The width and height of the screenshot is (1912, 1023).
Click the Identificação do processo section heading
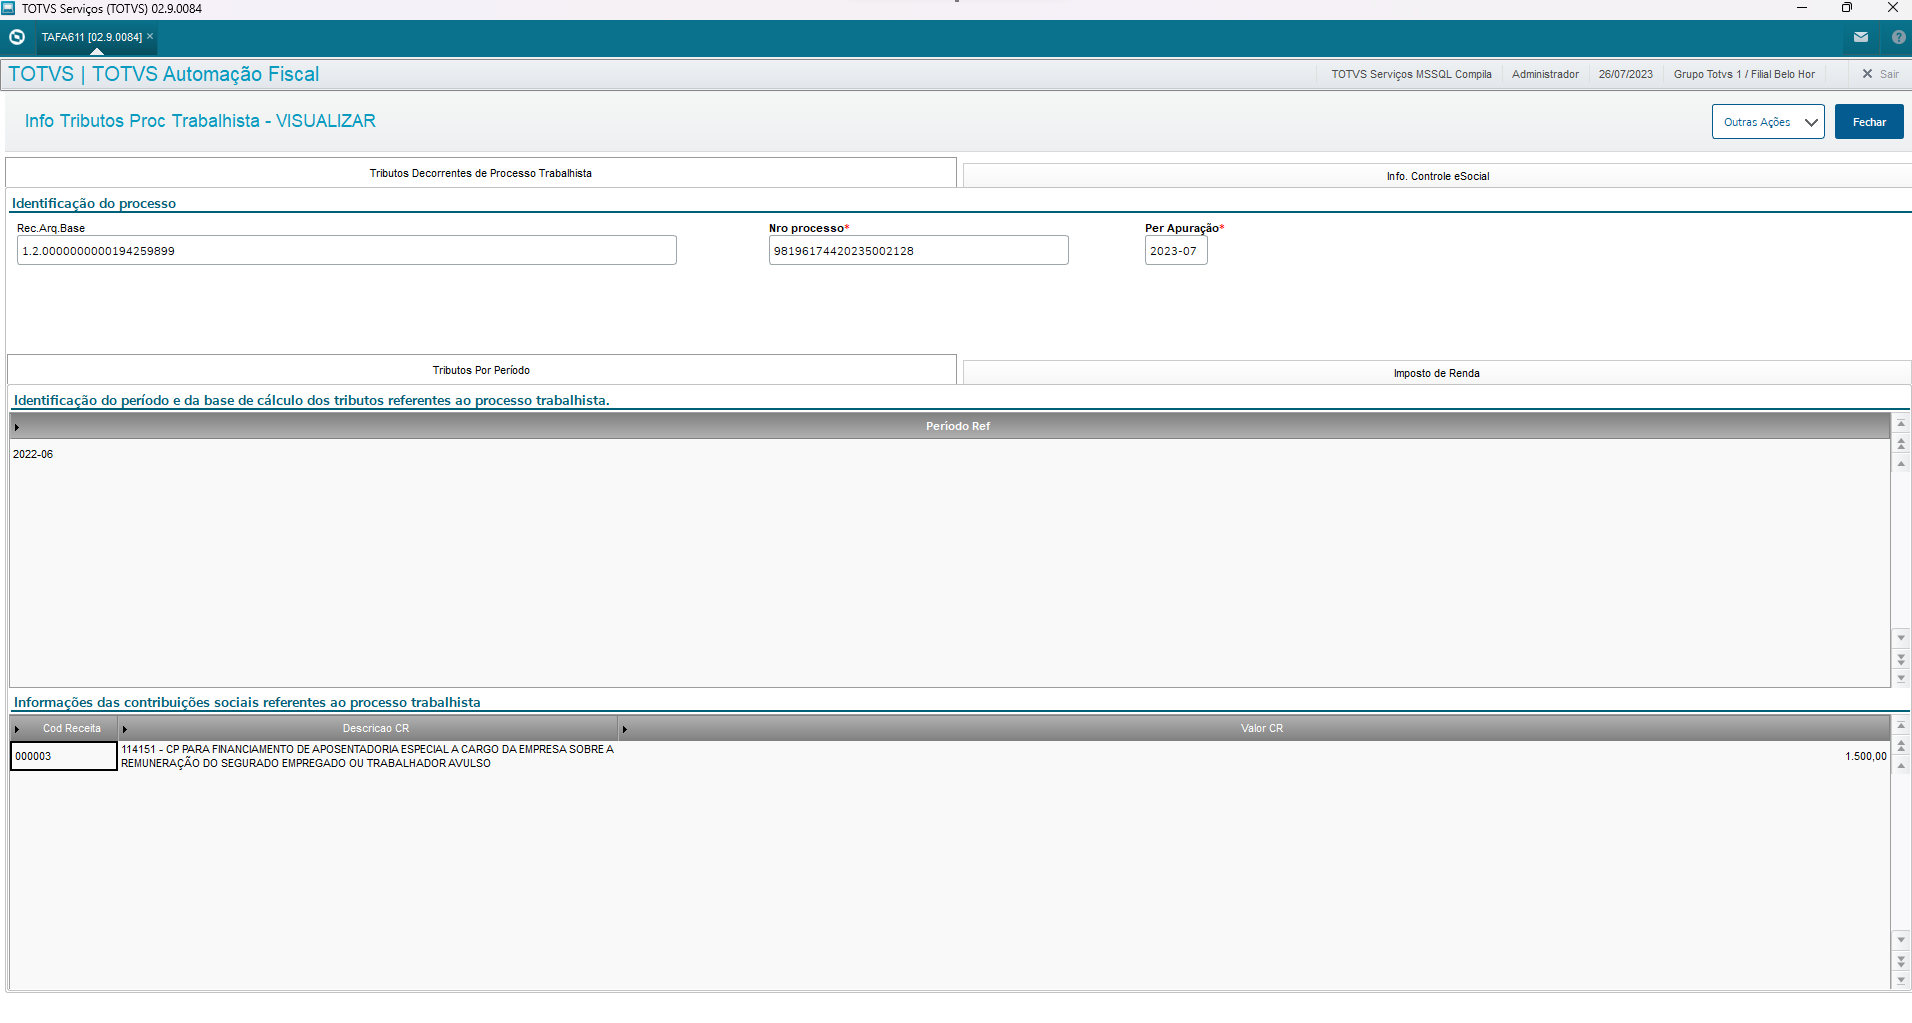94,203
